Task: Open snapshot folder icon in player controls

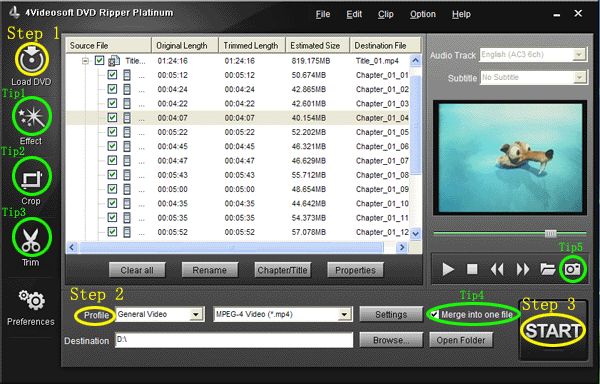Action: pyautogui.click(x=548, y=269)
